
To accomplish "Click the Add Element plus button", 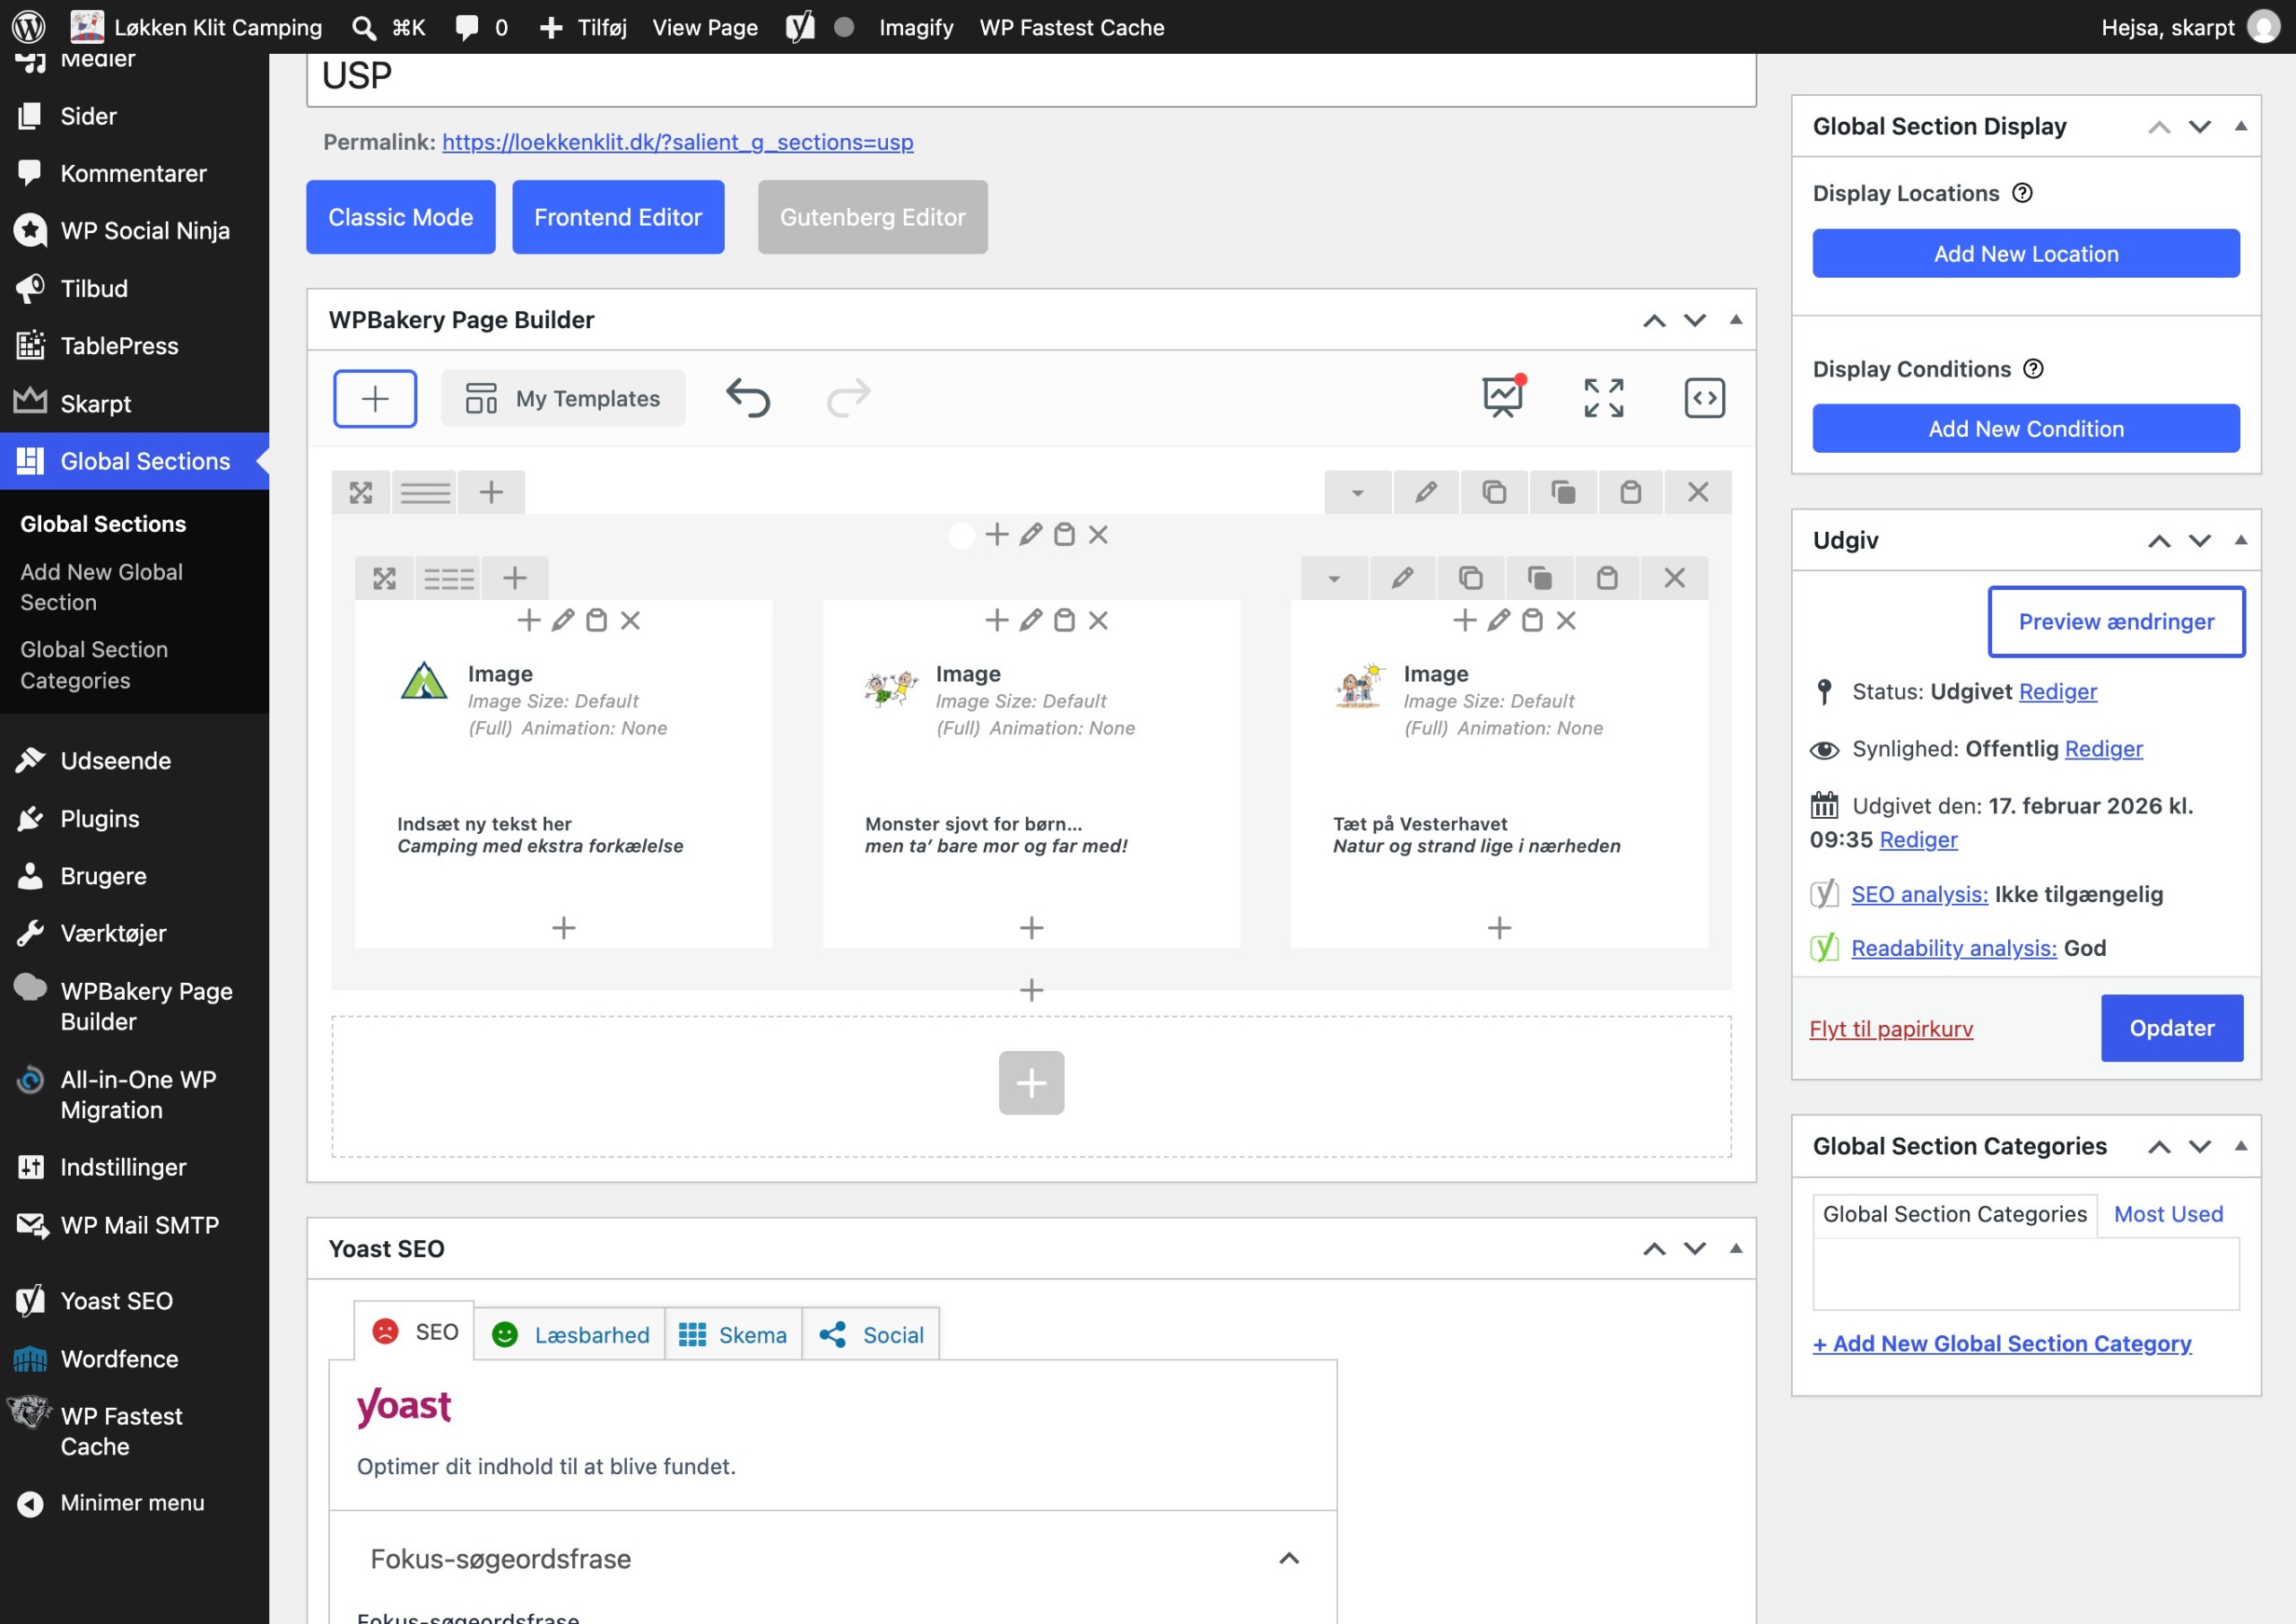I will pyautogui.click(x=375, y=398).
